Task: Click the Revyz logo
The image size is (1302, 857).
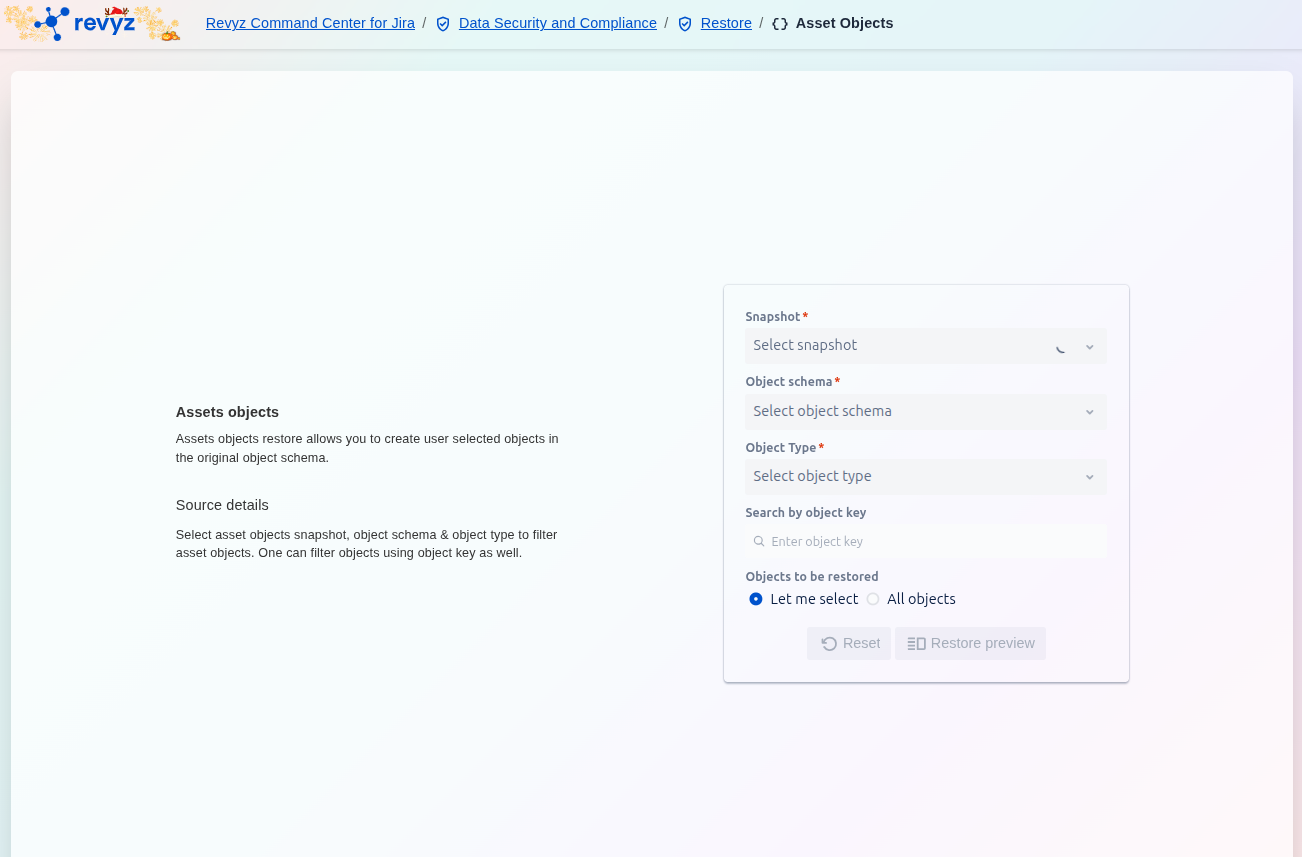Action: 92,23
